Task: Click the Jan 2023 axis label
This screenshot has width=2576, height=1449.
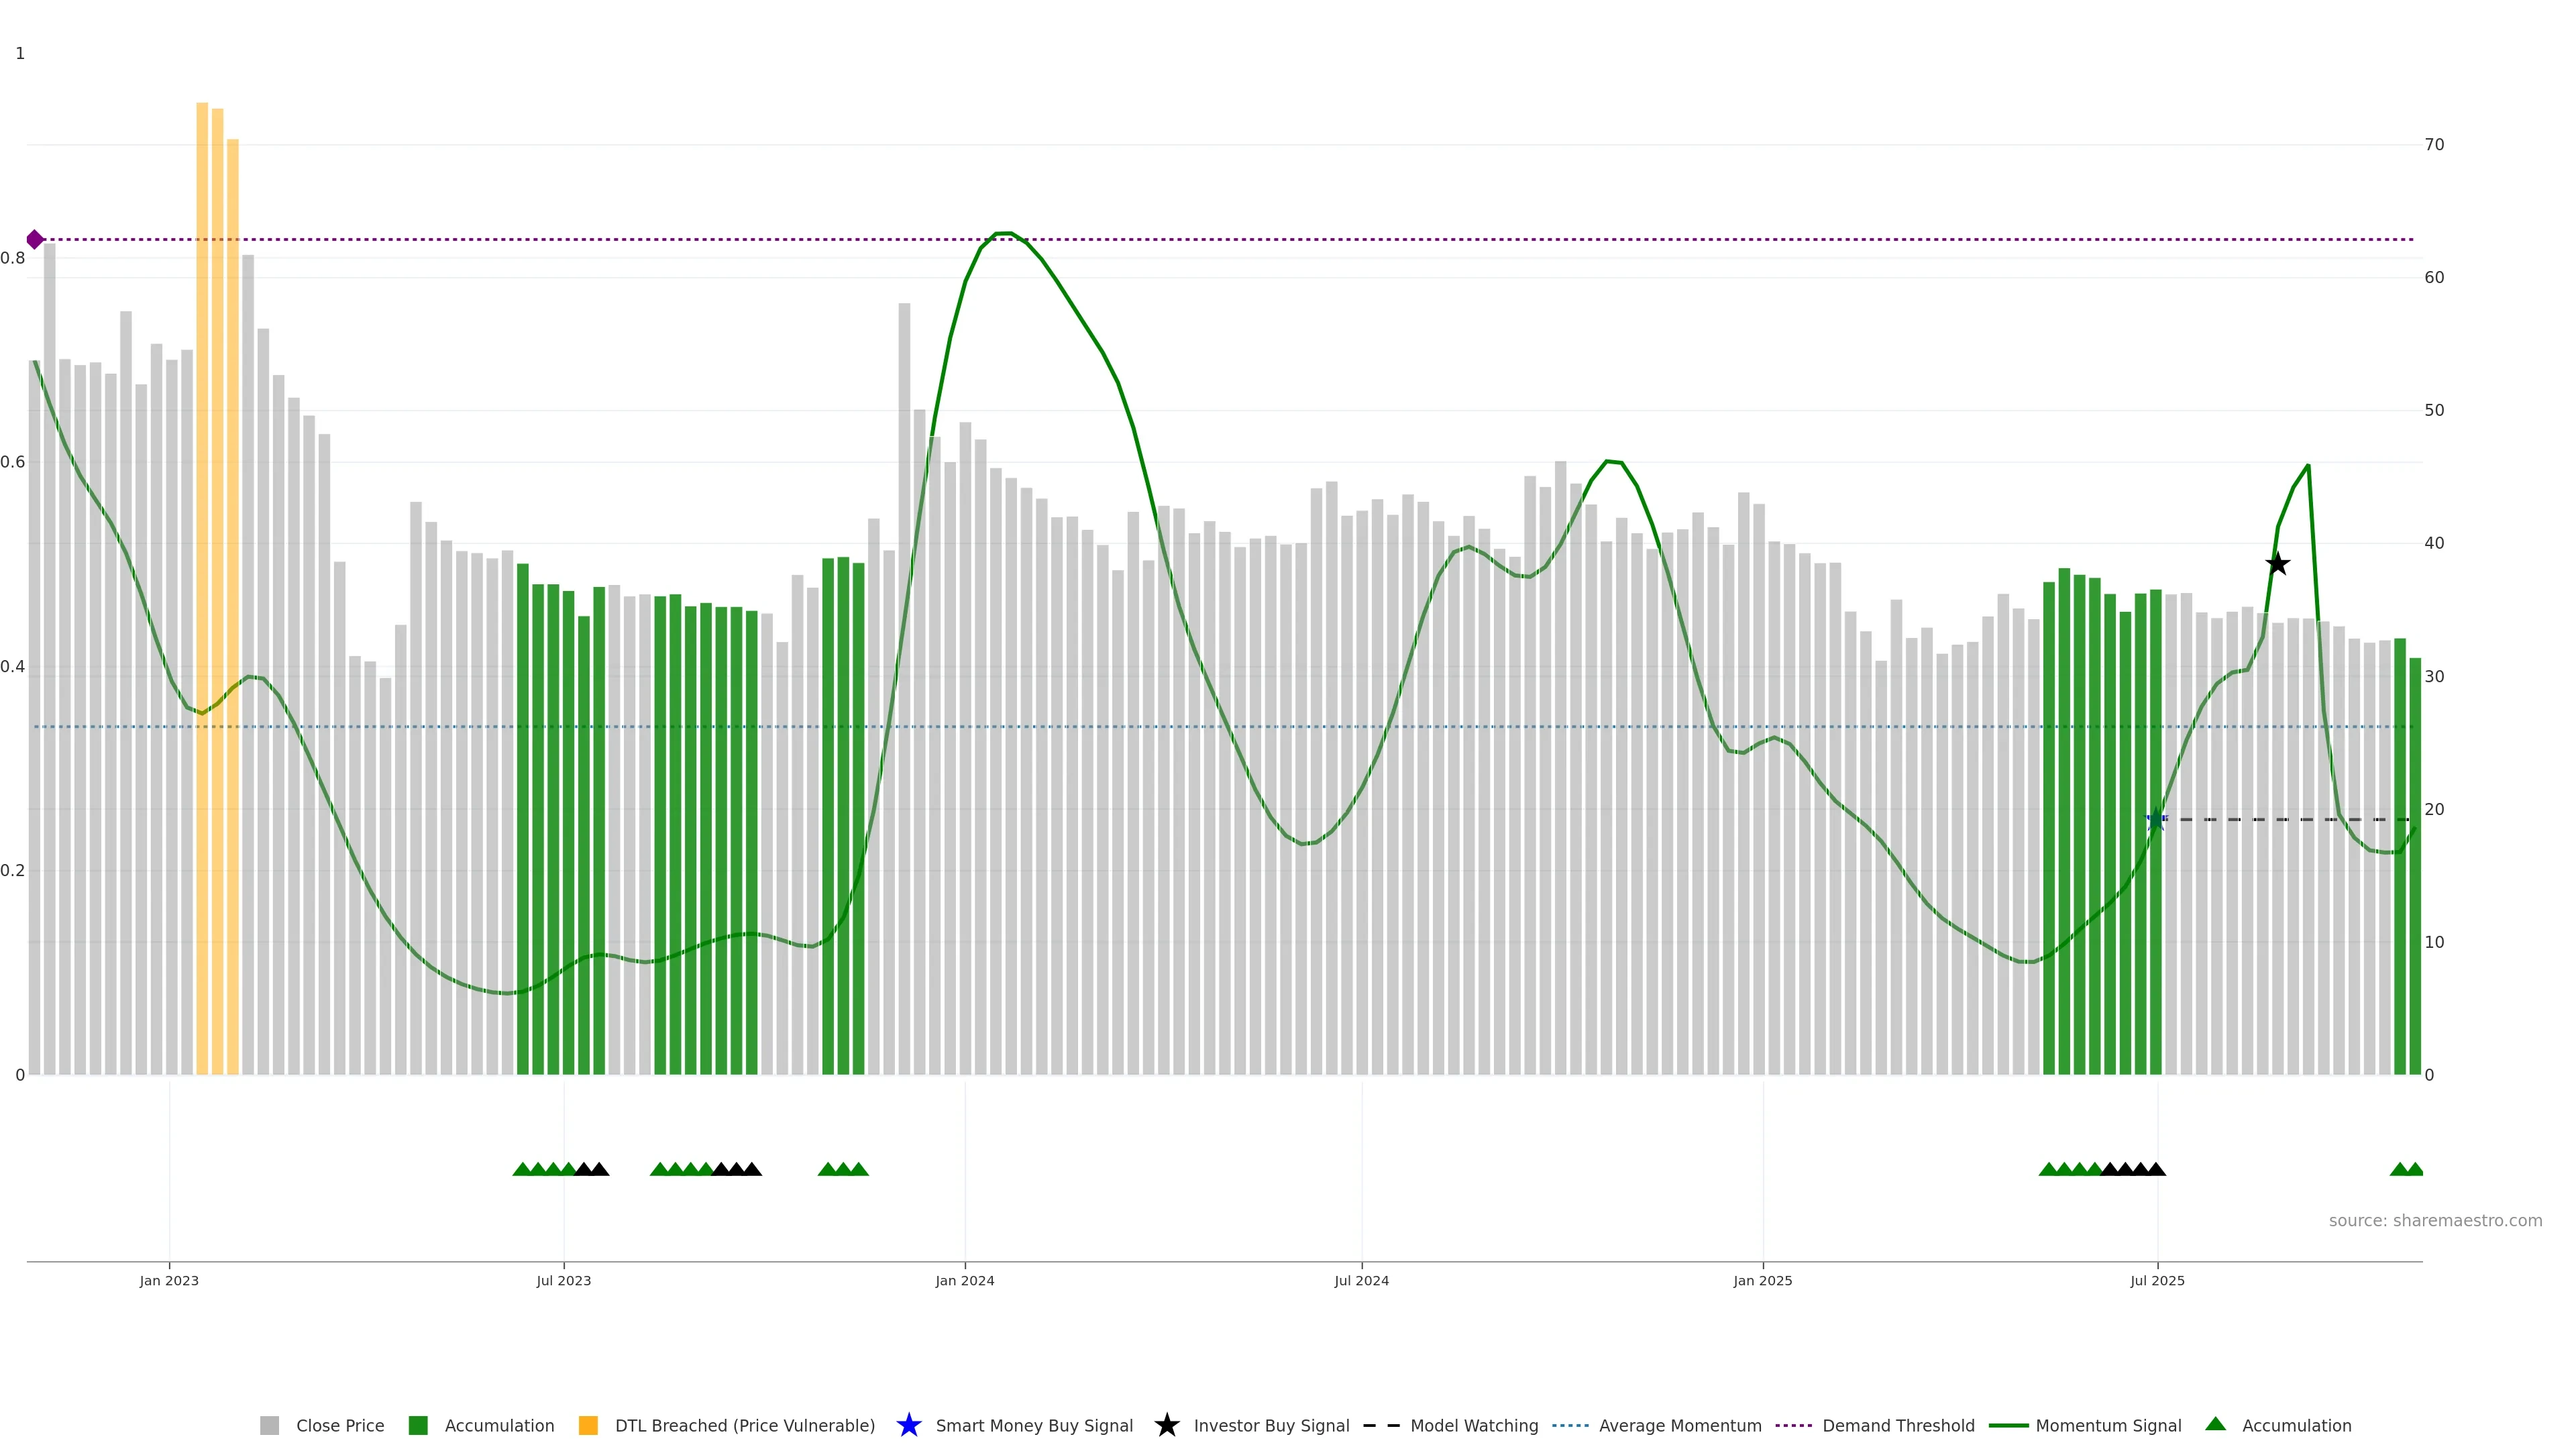Action: (x=169, y=1280)
